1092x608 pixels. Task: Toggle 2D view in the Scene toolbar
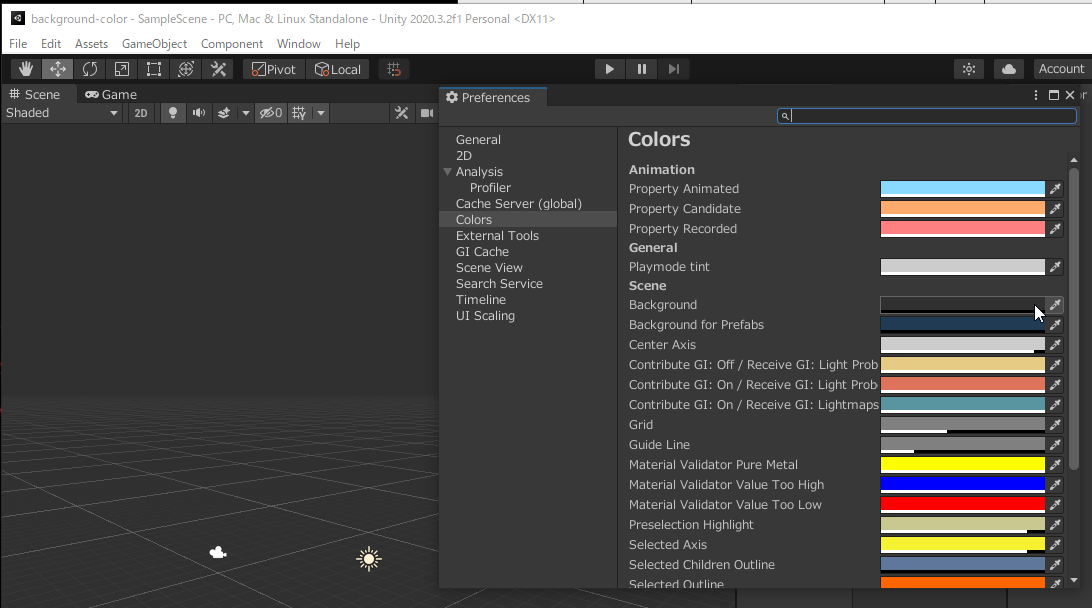pos(140,112)
